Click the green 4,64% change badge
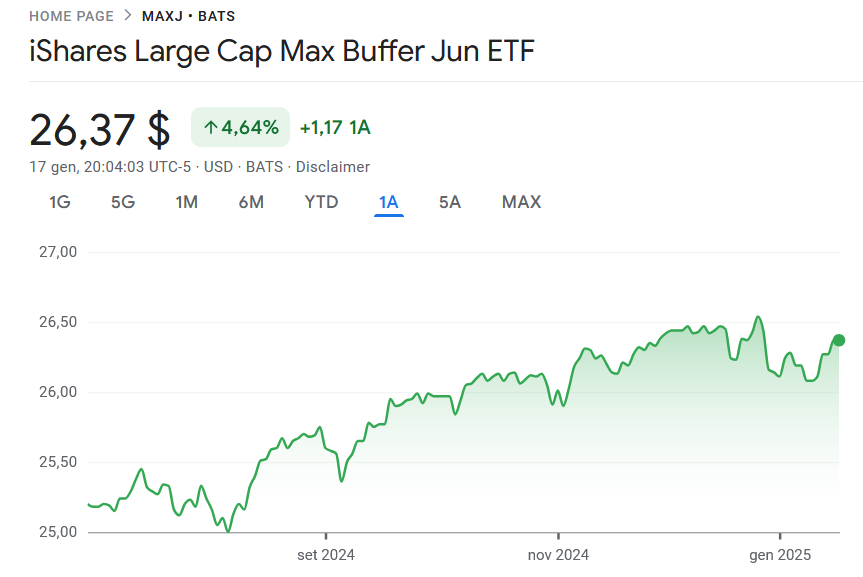The width and height of the screenshot is (863, 577). tap(241, 127)
